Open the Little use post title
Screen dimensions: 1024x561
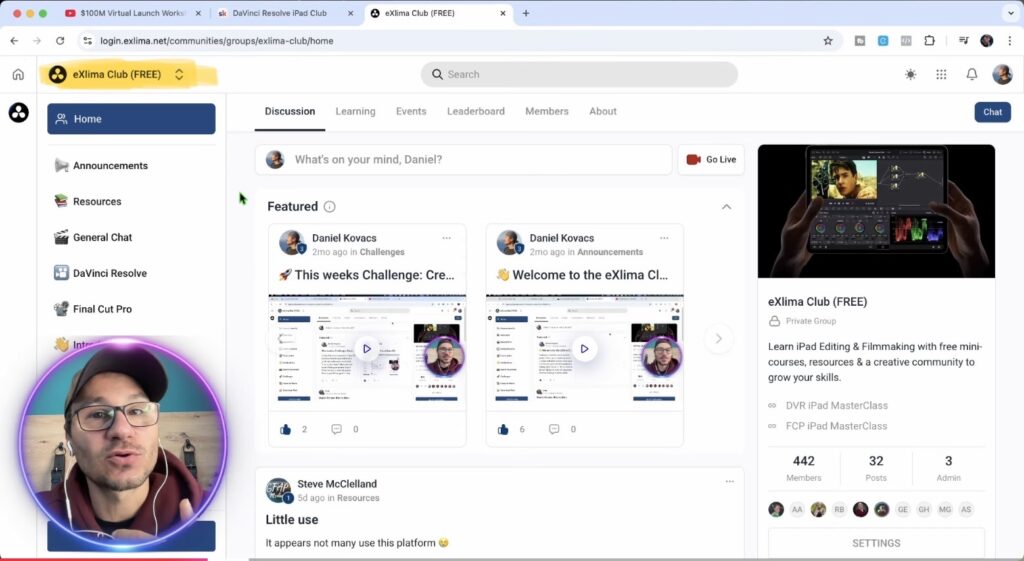click(292, 520)
